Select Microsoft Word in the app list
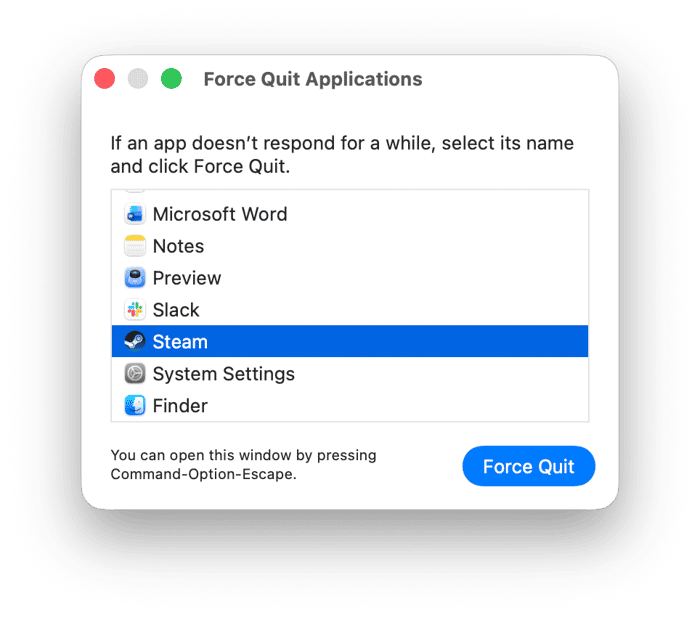700x617 pixels. point(220,214)
